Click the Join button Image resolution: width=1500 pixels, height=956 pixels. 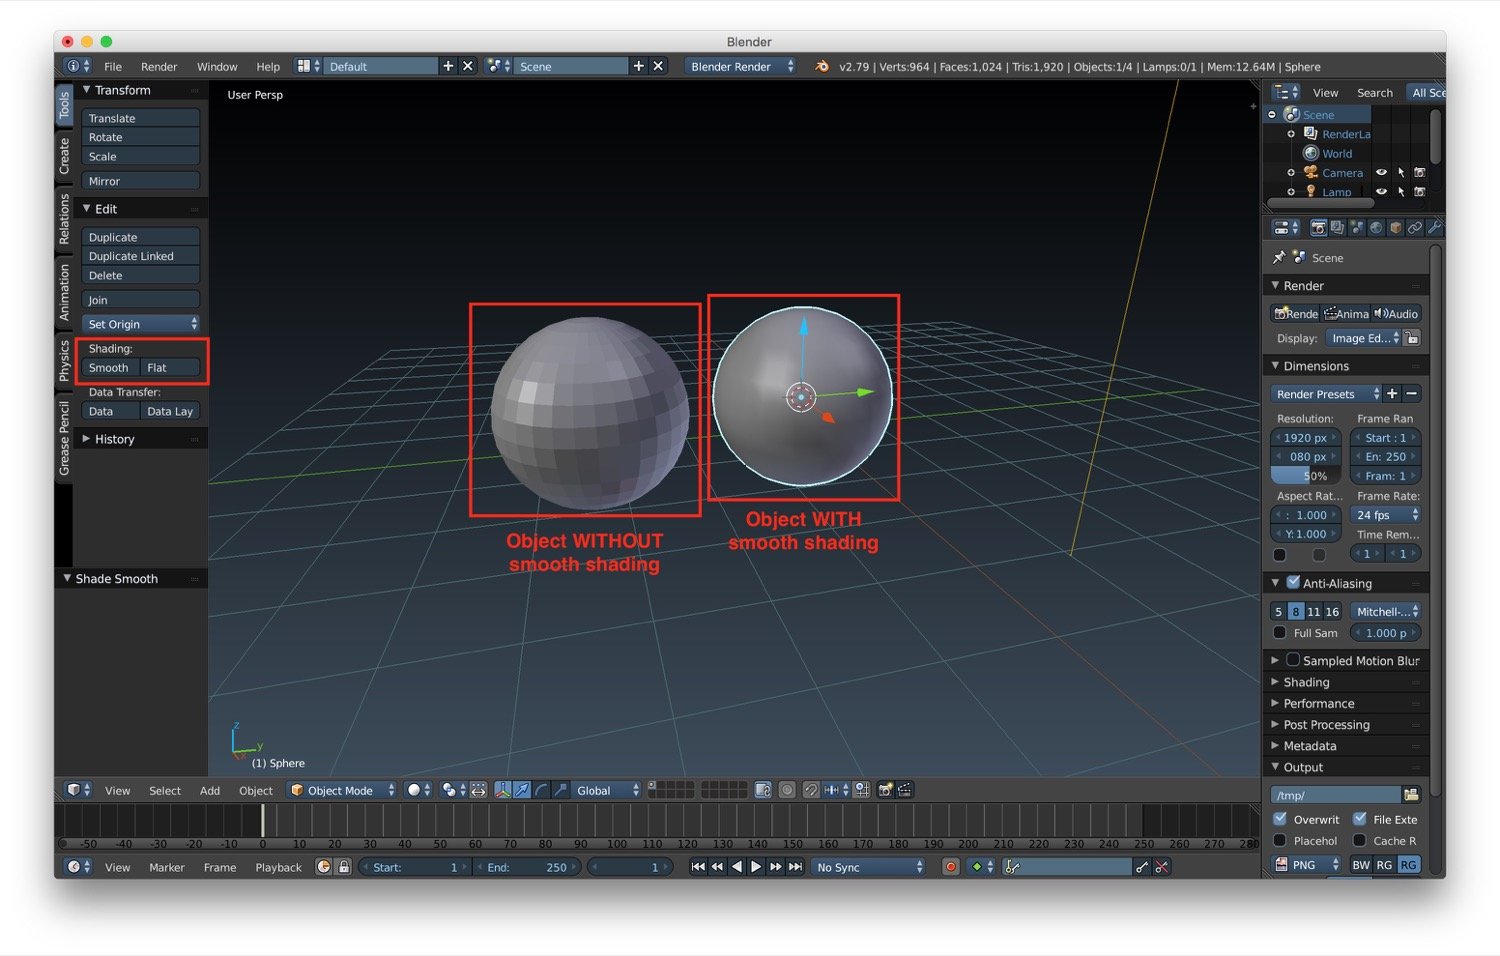141,300
